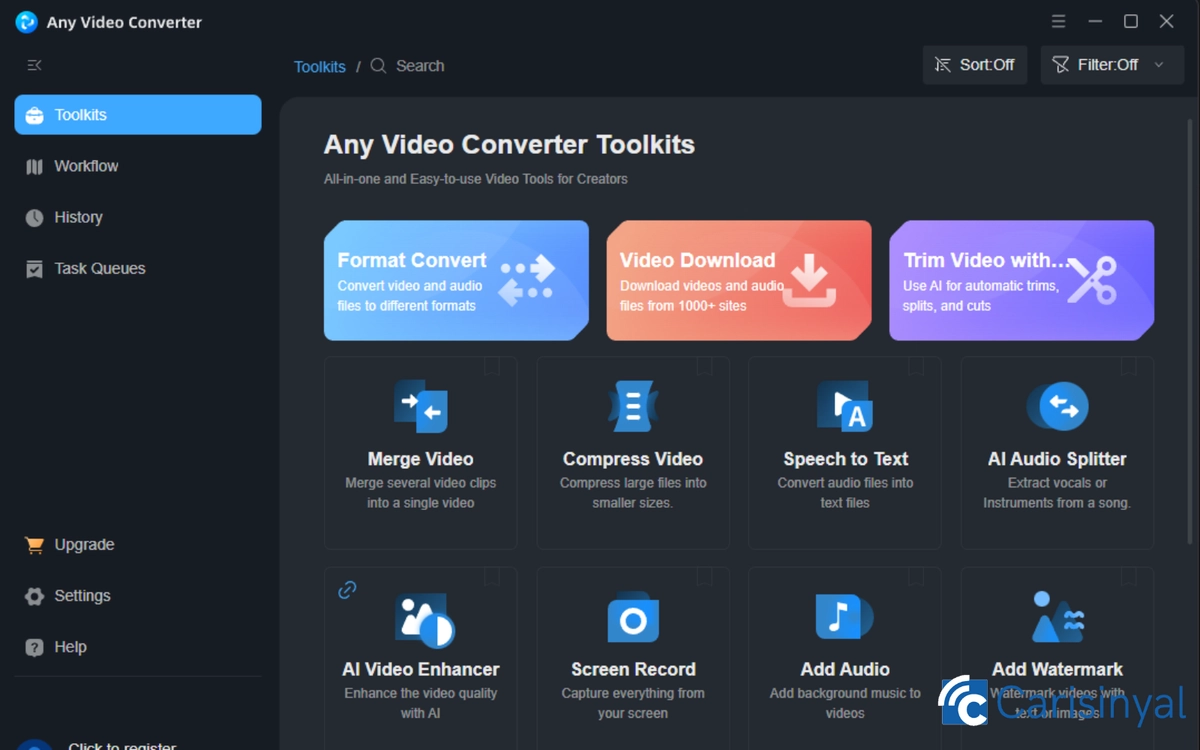Tick the checkbox on Speech to Text card

click(916, 366)
